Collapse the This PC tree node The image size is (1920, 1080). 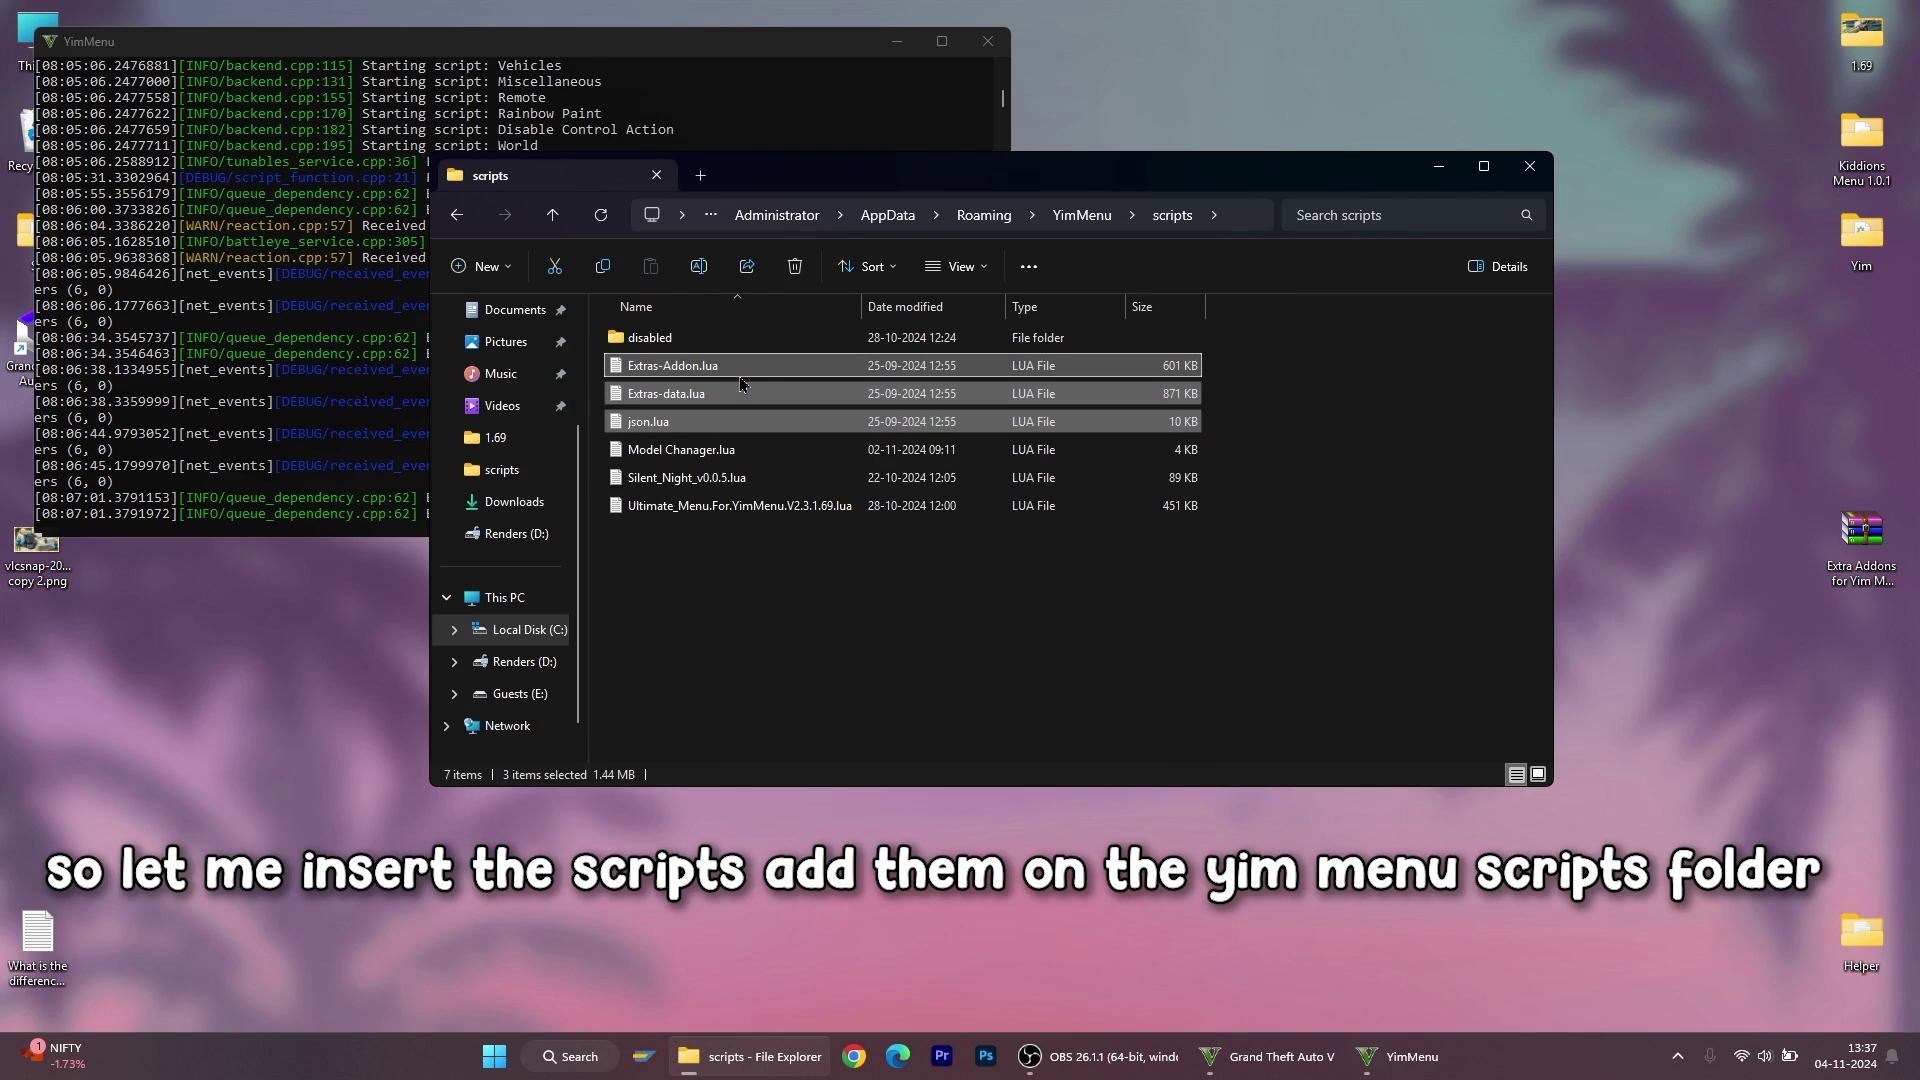(447, 598)
